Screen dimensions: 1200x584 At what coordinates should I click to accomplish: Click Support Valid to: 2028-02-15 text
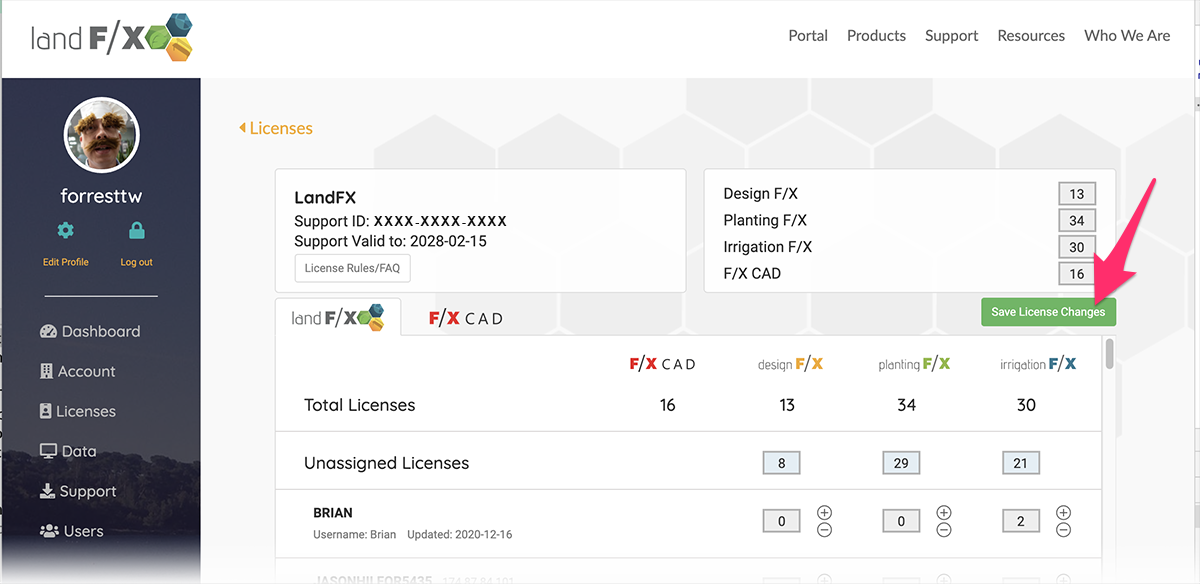(x=391, y=241)
